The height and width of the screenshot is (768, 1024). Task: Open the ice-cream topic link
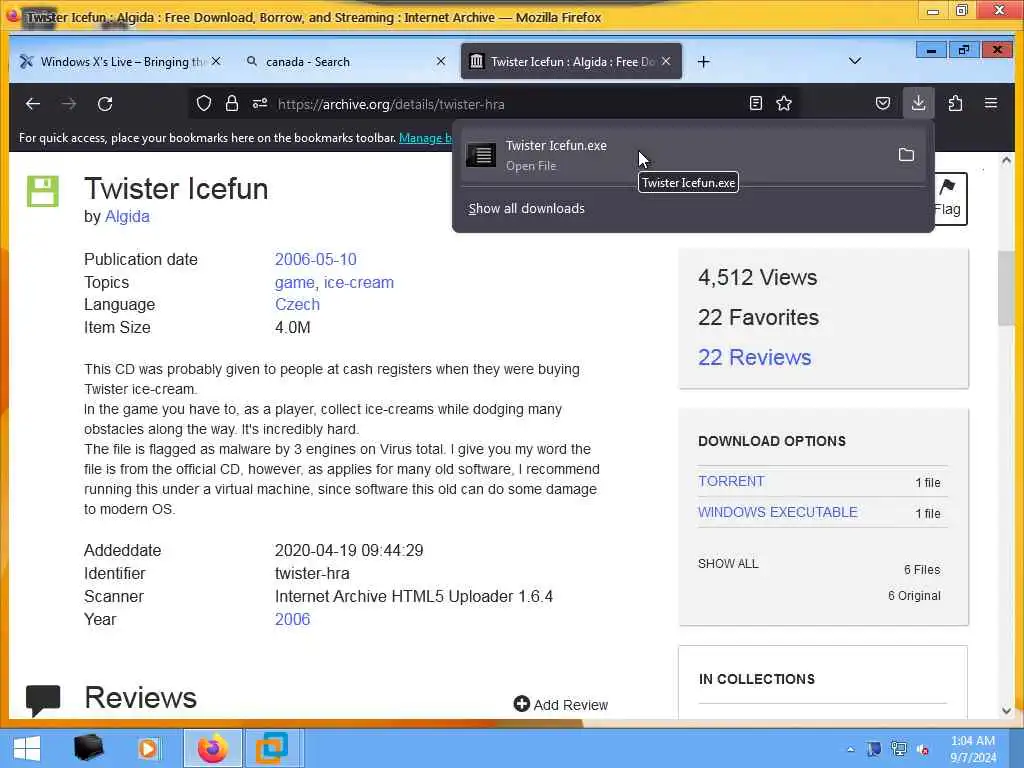point(359,283)
